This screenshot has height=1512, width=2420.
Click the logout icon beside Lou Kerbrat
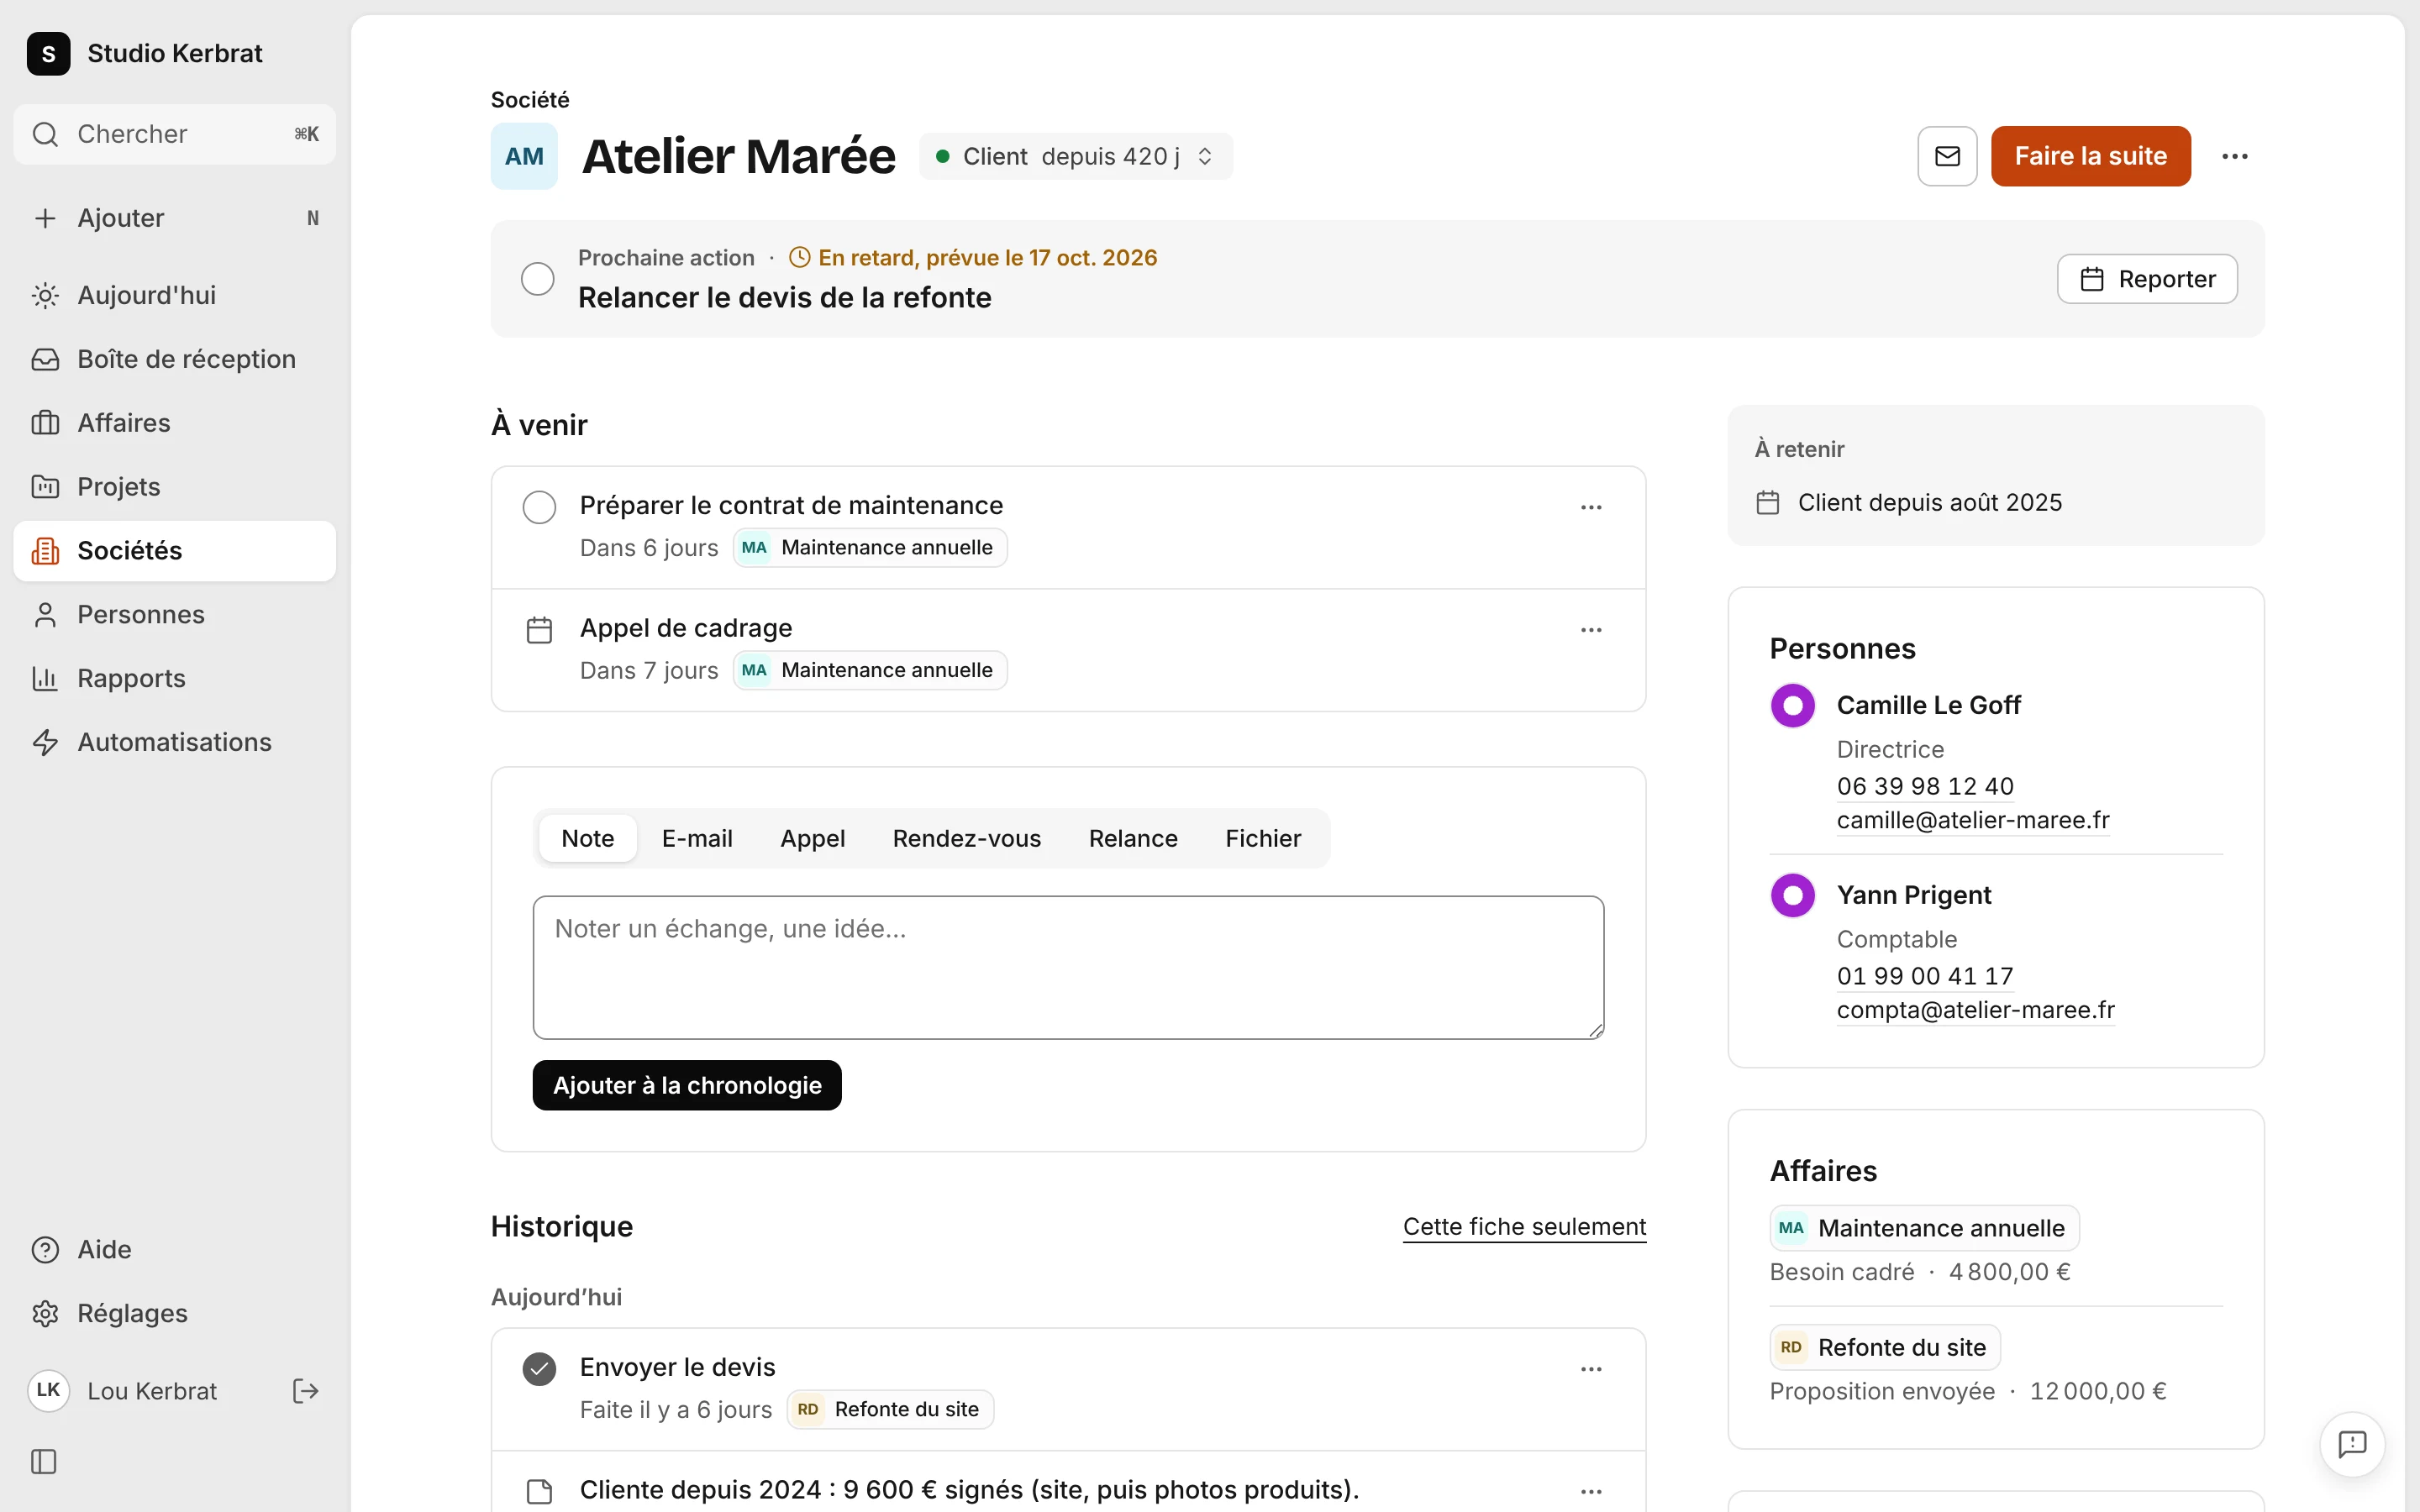point(305,1390)
